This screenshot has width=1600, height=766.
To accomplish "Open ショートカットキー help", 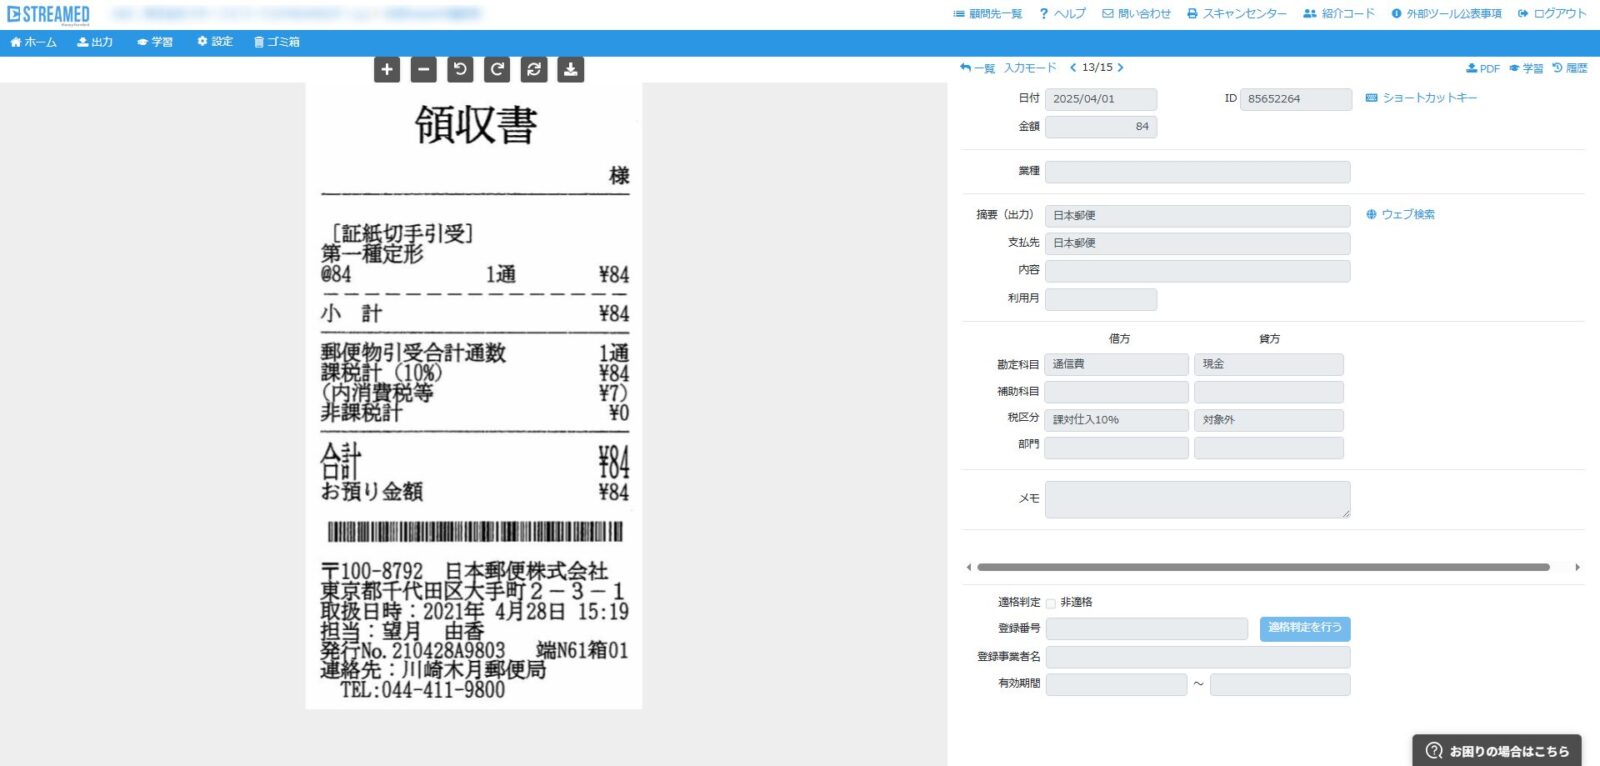I will [x=1421, y=98].
